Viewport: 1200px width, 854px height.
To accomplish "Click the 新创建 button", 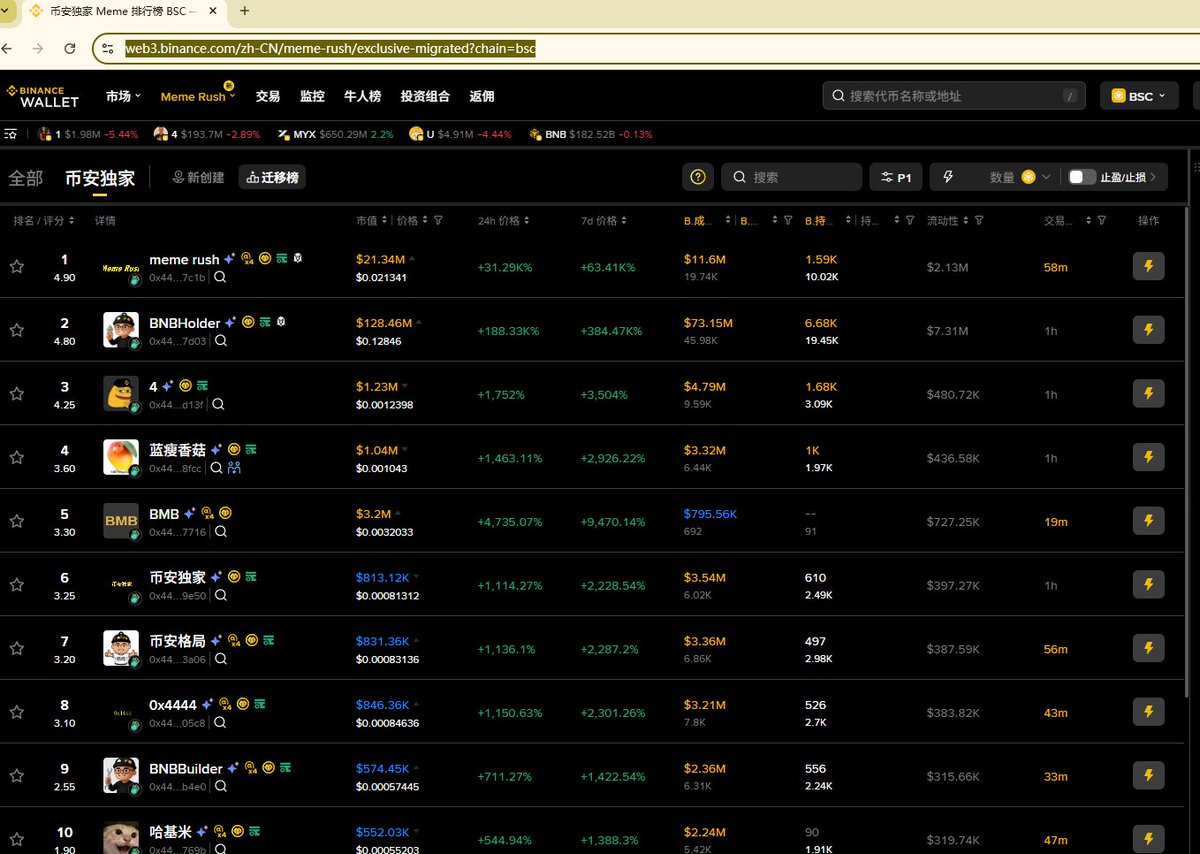I will pyautogui.click(x=198, y=177).
